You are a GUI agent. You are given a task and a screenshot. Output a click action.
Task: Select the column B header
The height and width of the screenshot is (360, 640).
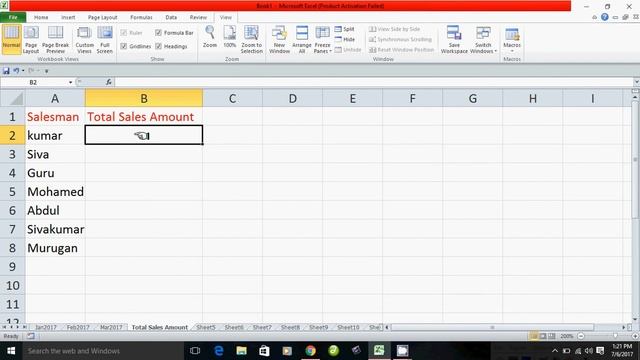pyautogui.click(x=144, y=98)
